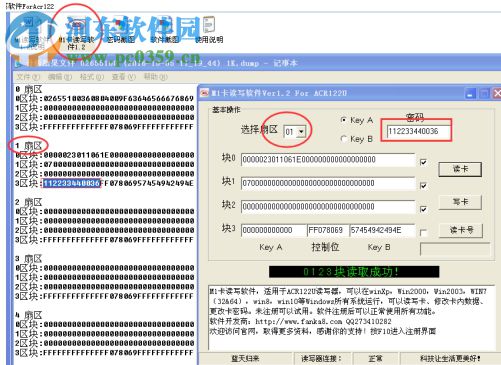Click the 控制位 label under 块3
This screenshot has width=501, height=365.
point(325,247)
